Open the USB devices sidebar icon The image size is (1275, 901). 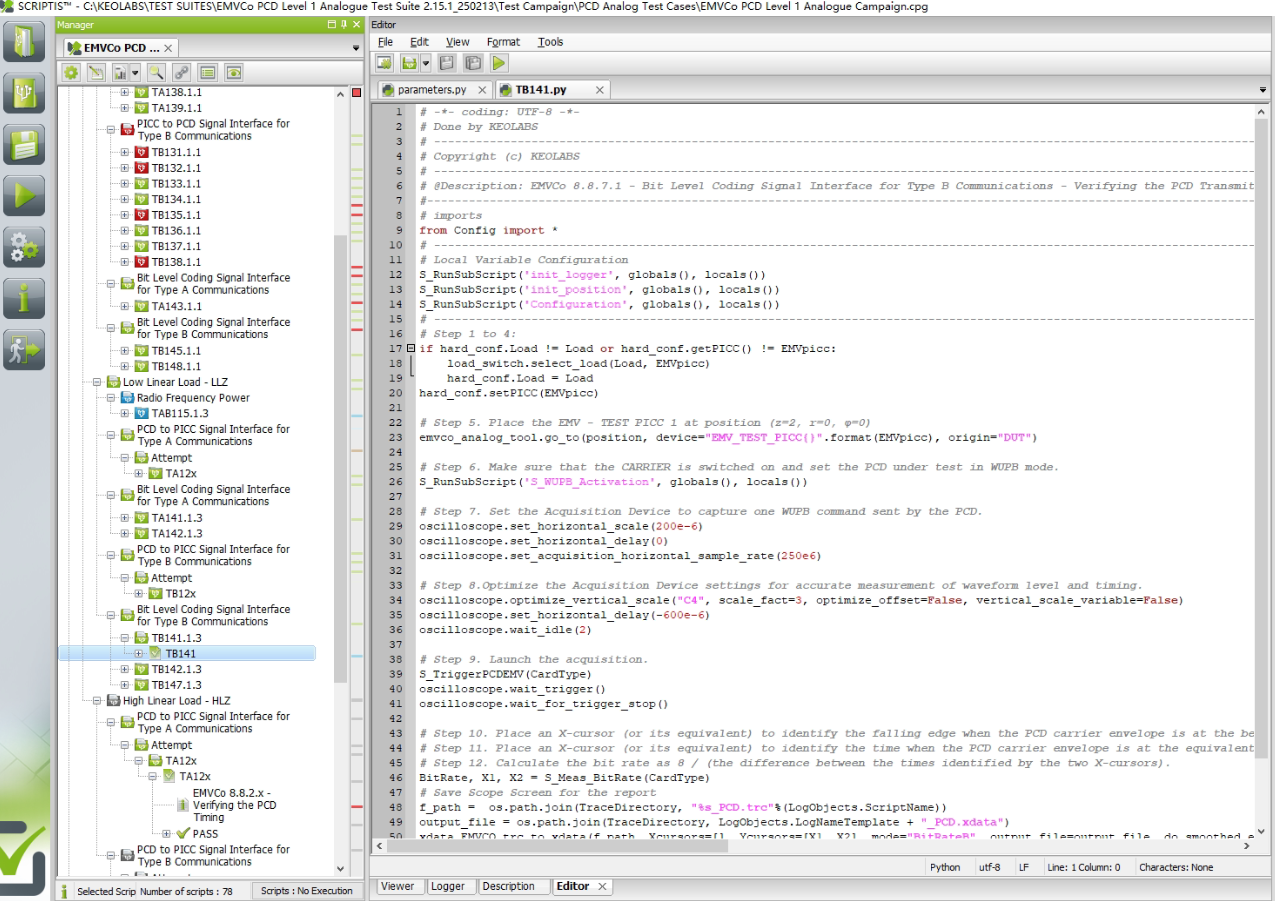coord(25,92)
